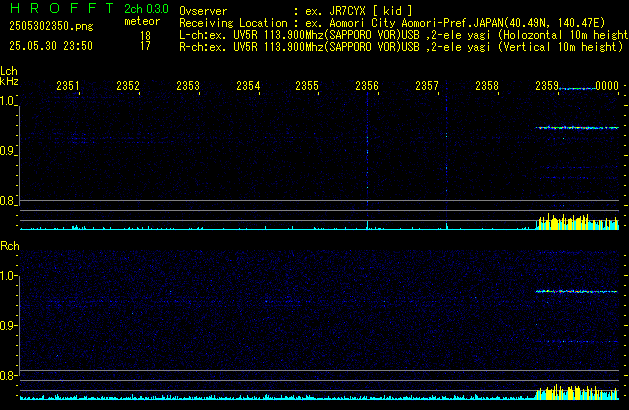
Task: Click the Lch 1.0 frequency label
Action: 7,101
